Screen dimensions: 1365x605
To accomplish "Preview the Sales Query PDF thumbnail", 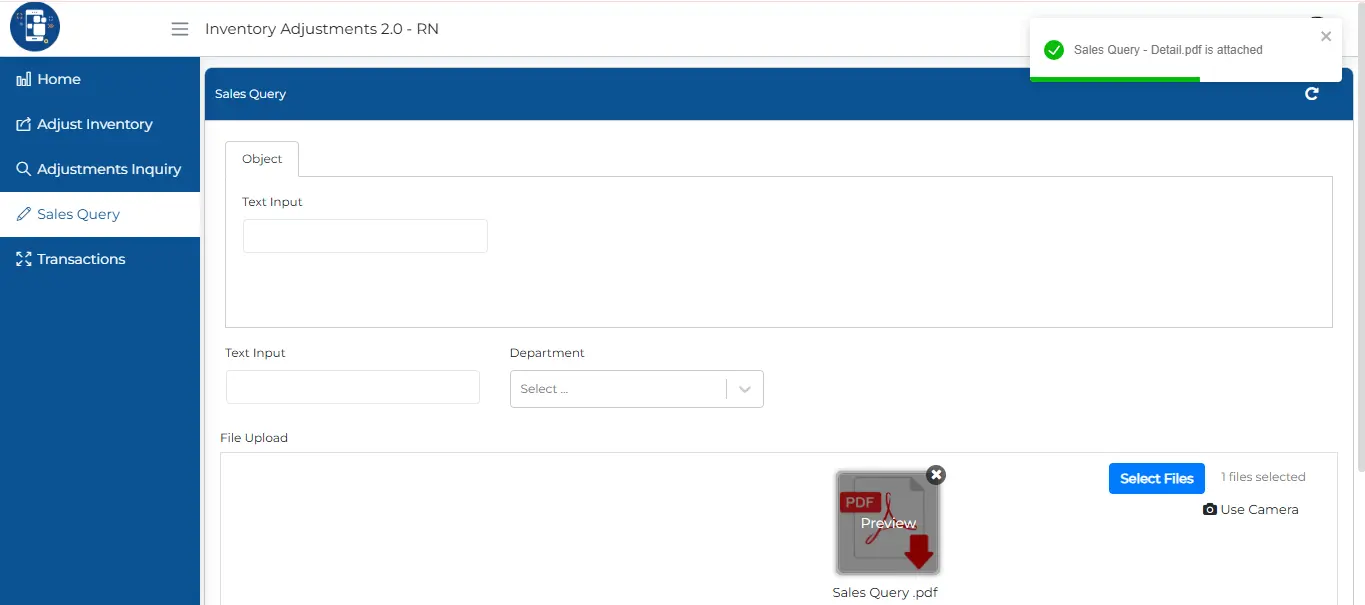I will [x=887, y=523].
